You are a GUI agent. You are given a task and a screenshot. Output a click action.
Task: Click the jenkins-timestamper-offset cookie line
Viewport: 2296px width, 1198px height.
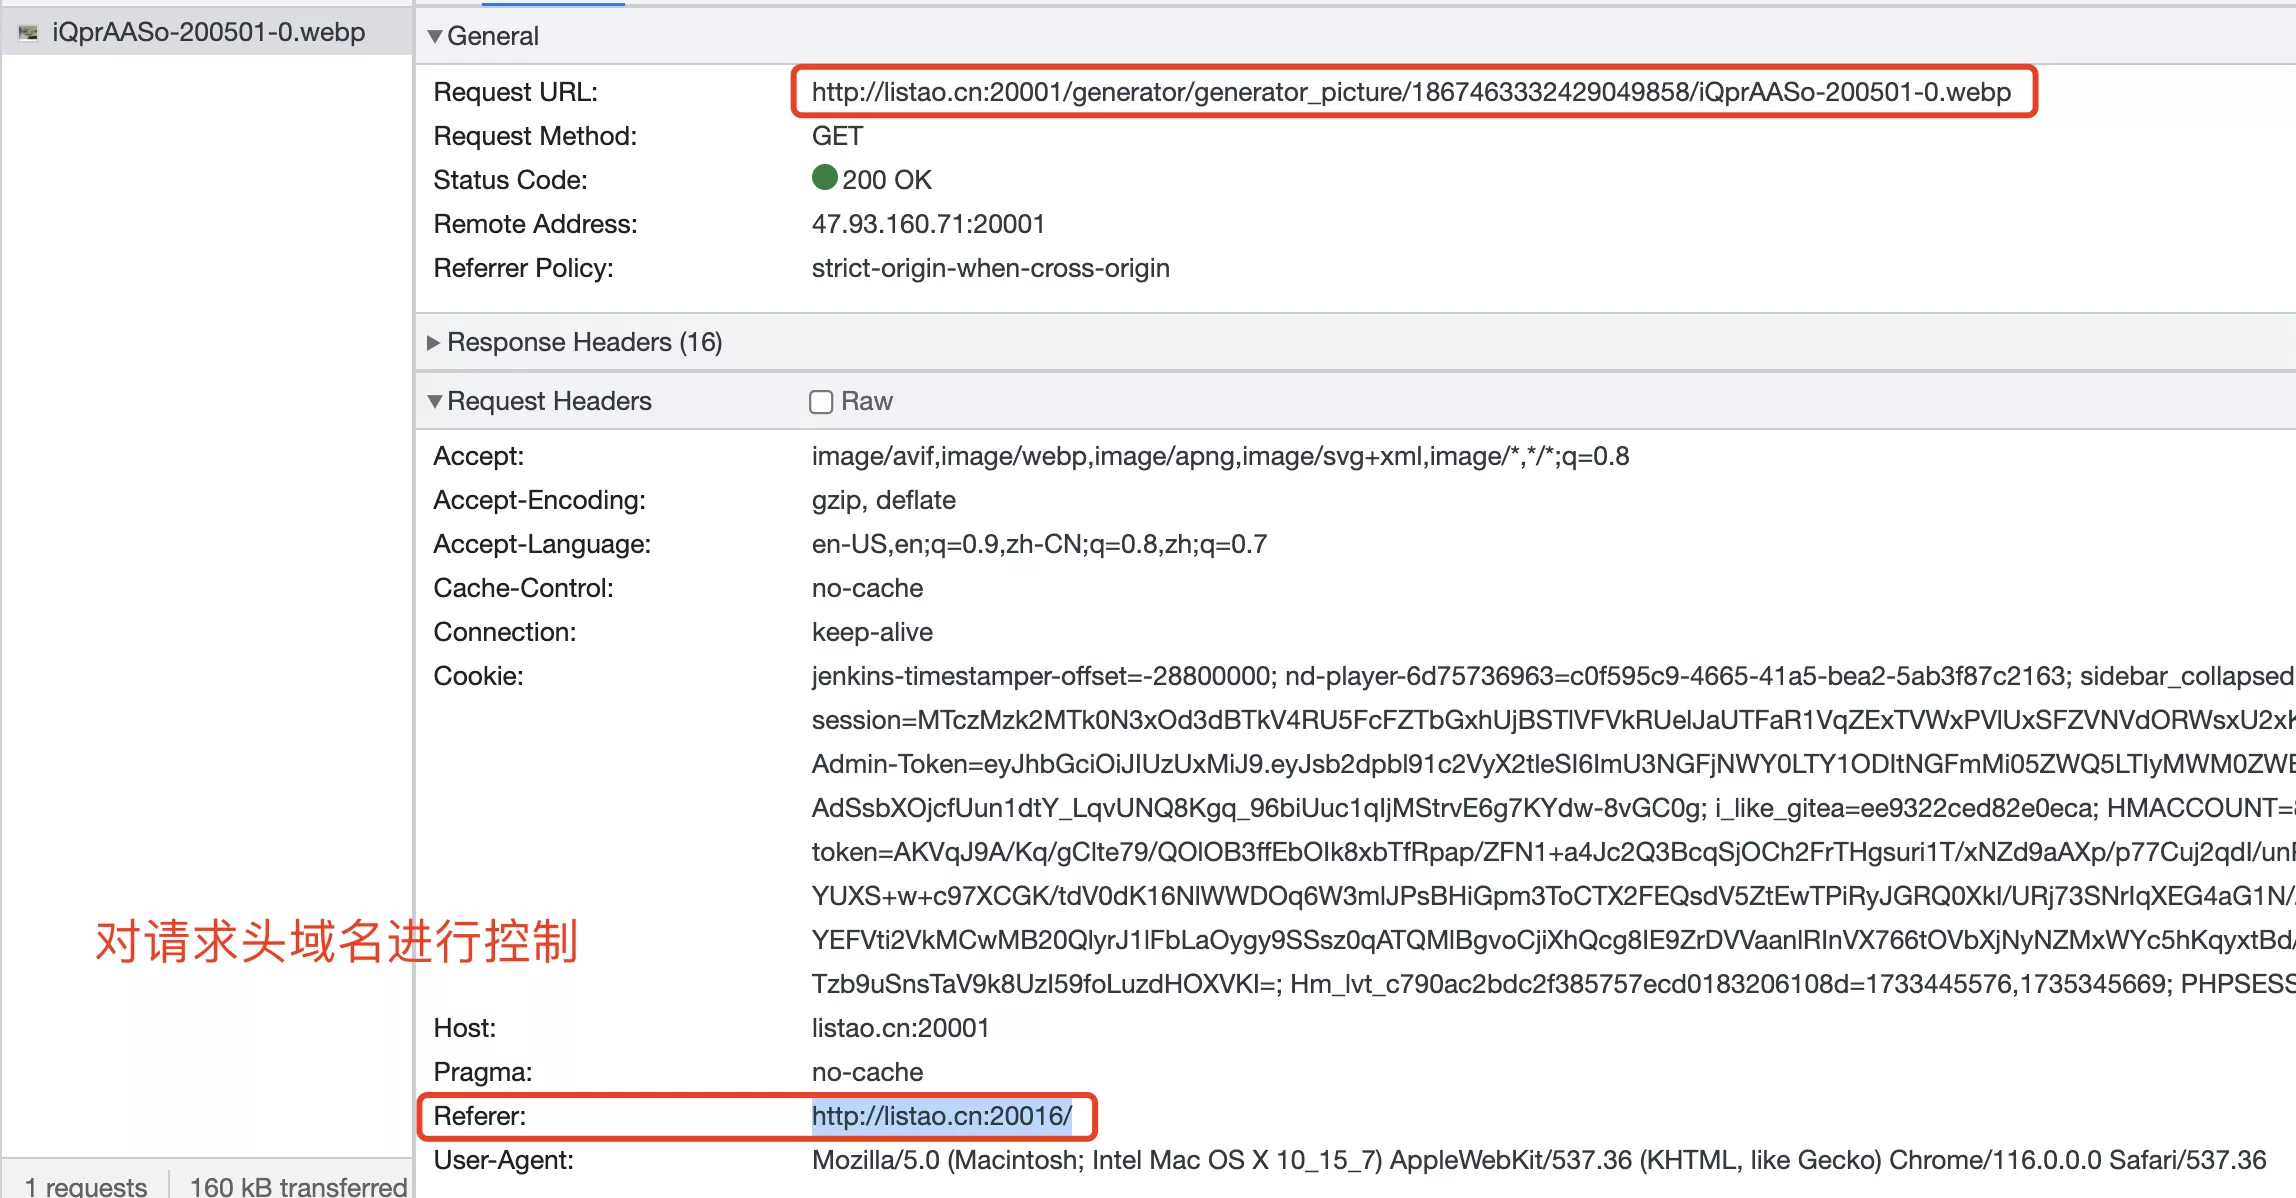click(x=1553, y=676)
